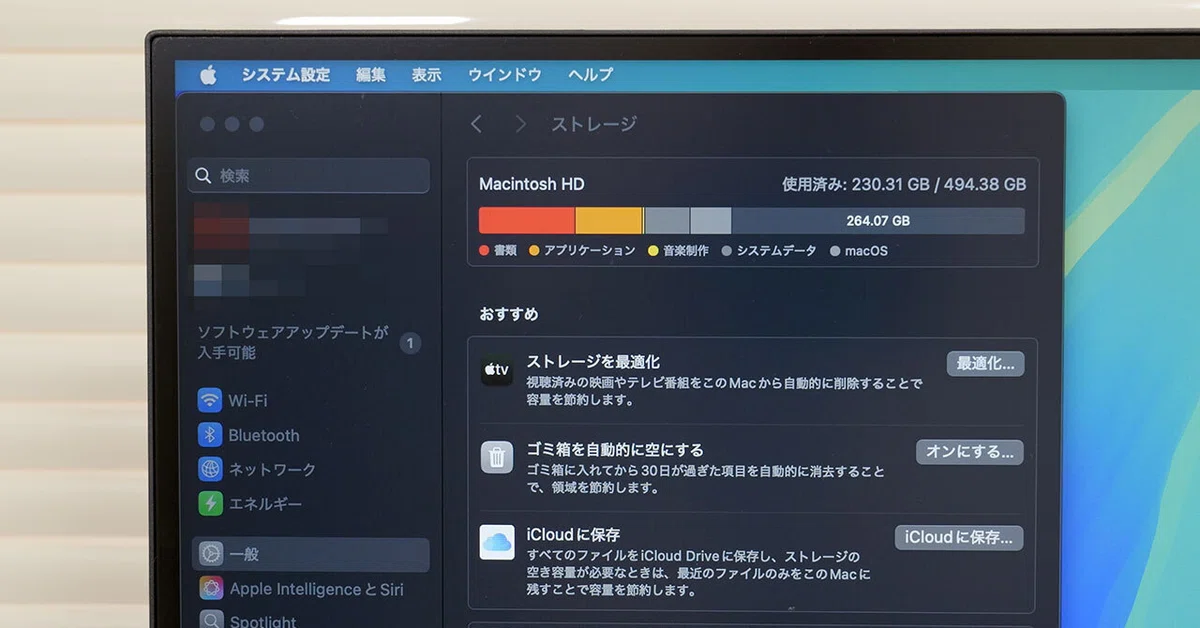
Task: Select the エネルギー lightning icon
Action: click(x=210, y=503)
